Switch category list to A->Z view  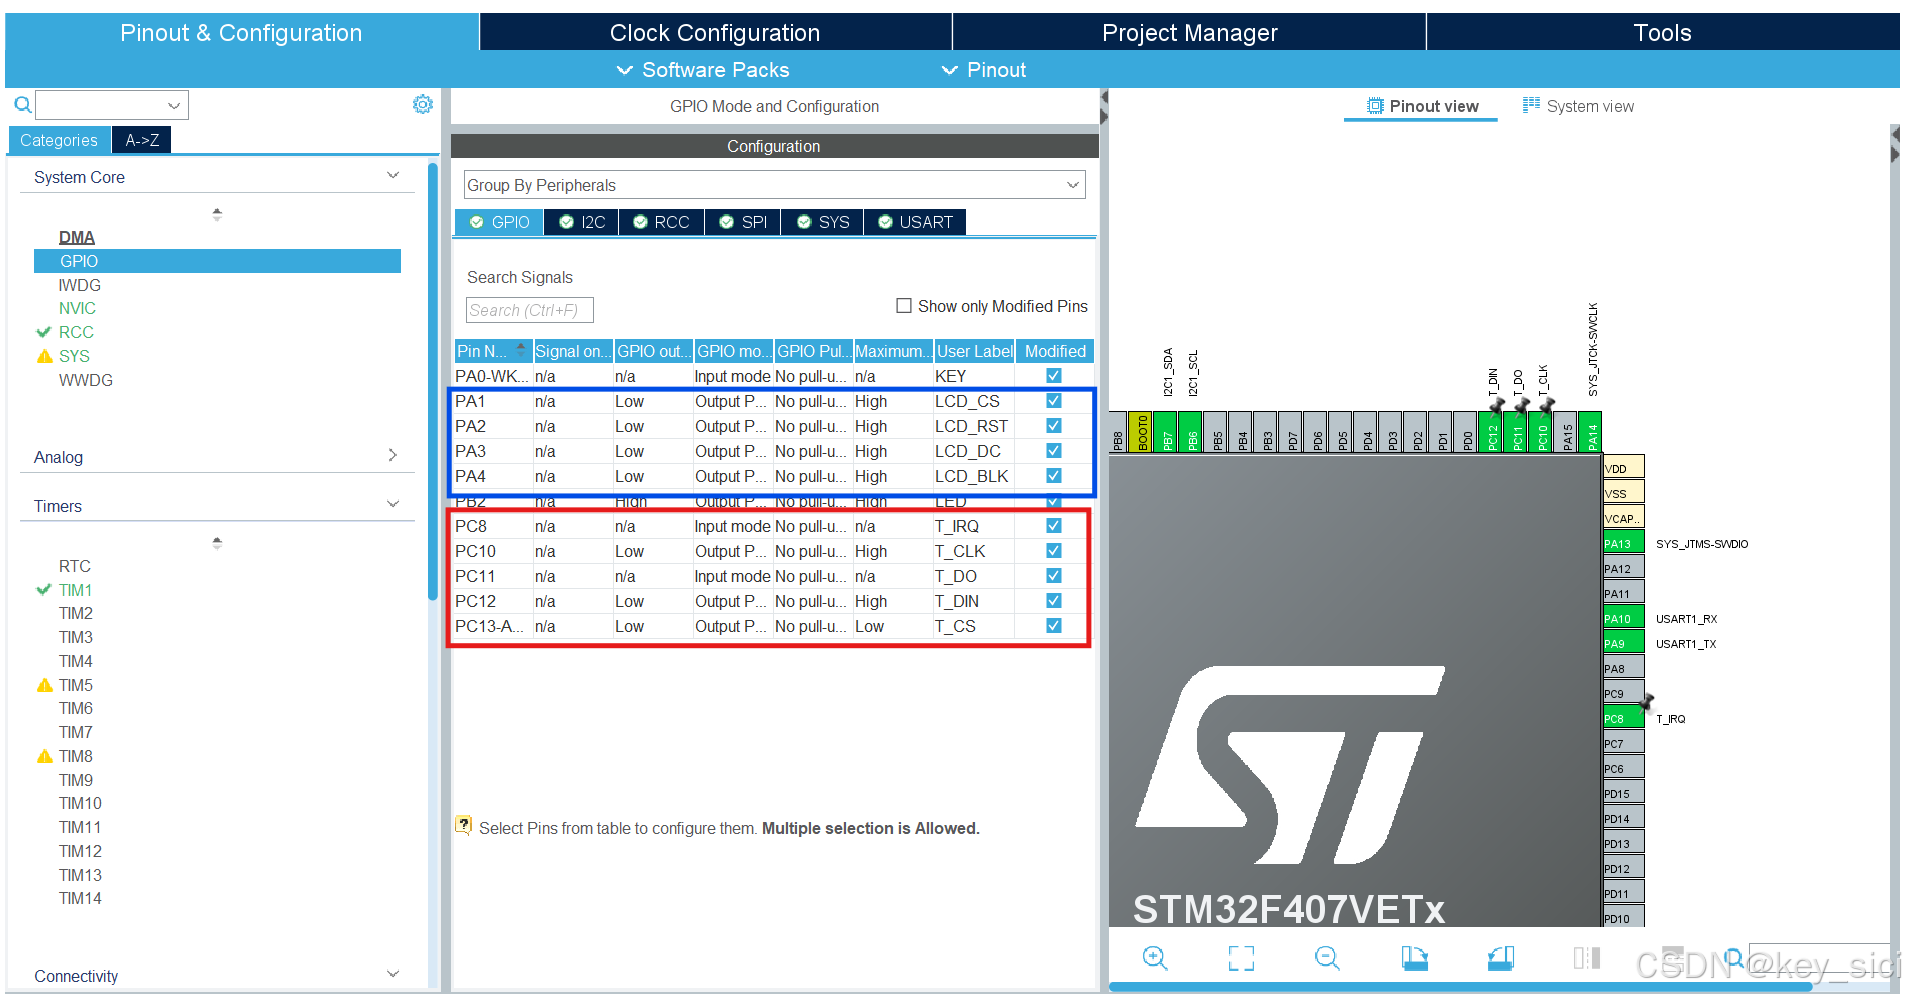click(x=142, y=140)
